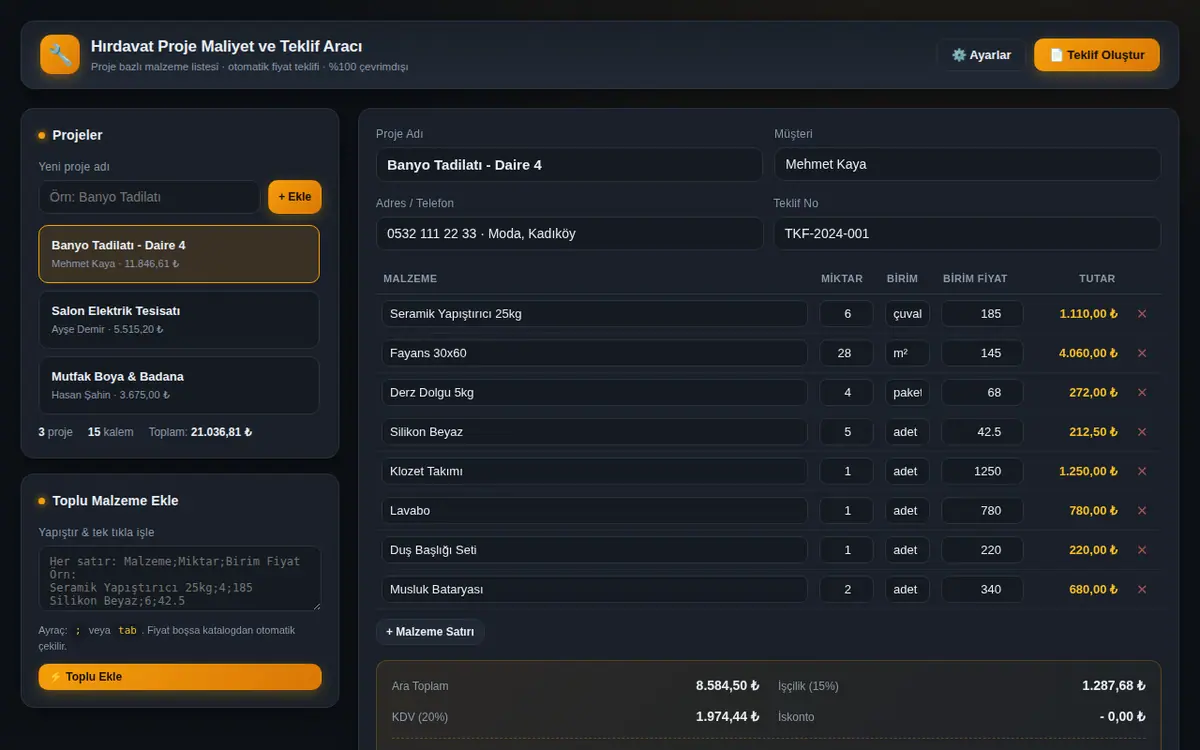
Task: Remove the Silikon Beyaz row
Action: 1142,432
